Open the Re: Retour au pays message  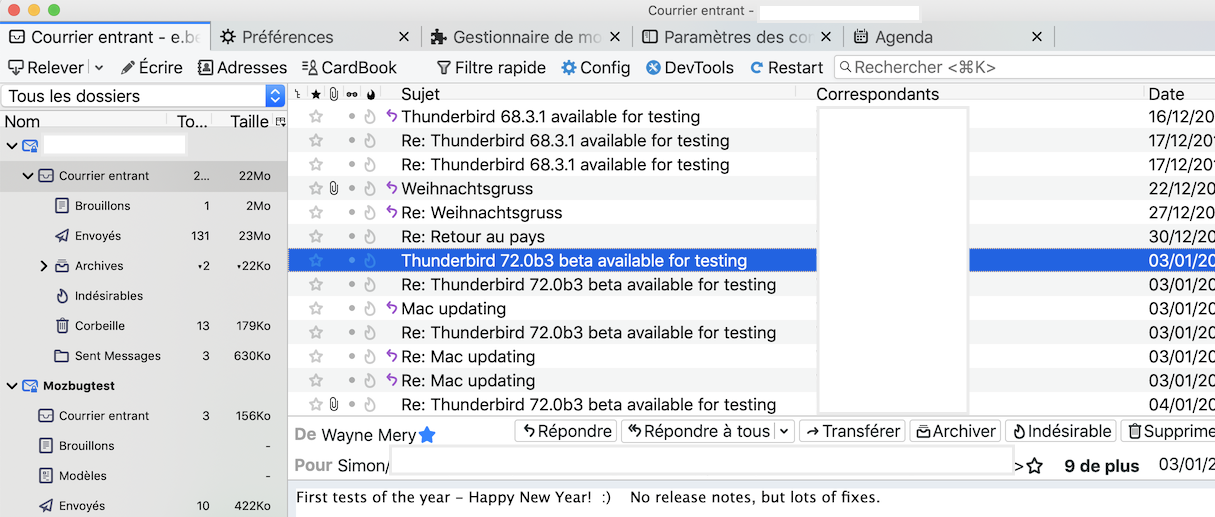click(473, 237)
